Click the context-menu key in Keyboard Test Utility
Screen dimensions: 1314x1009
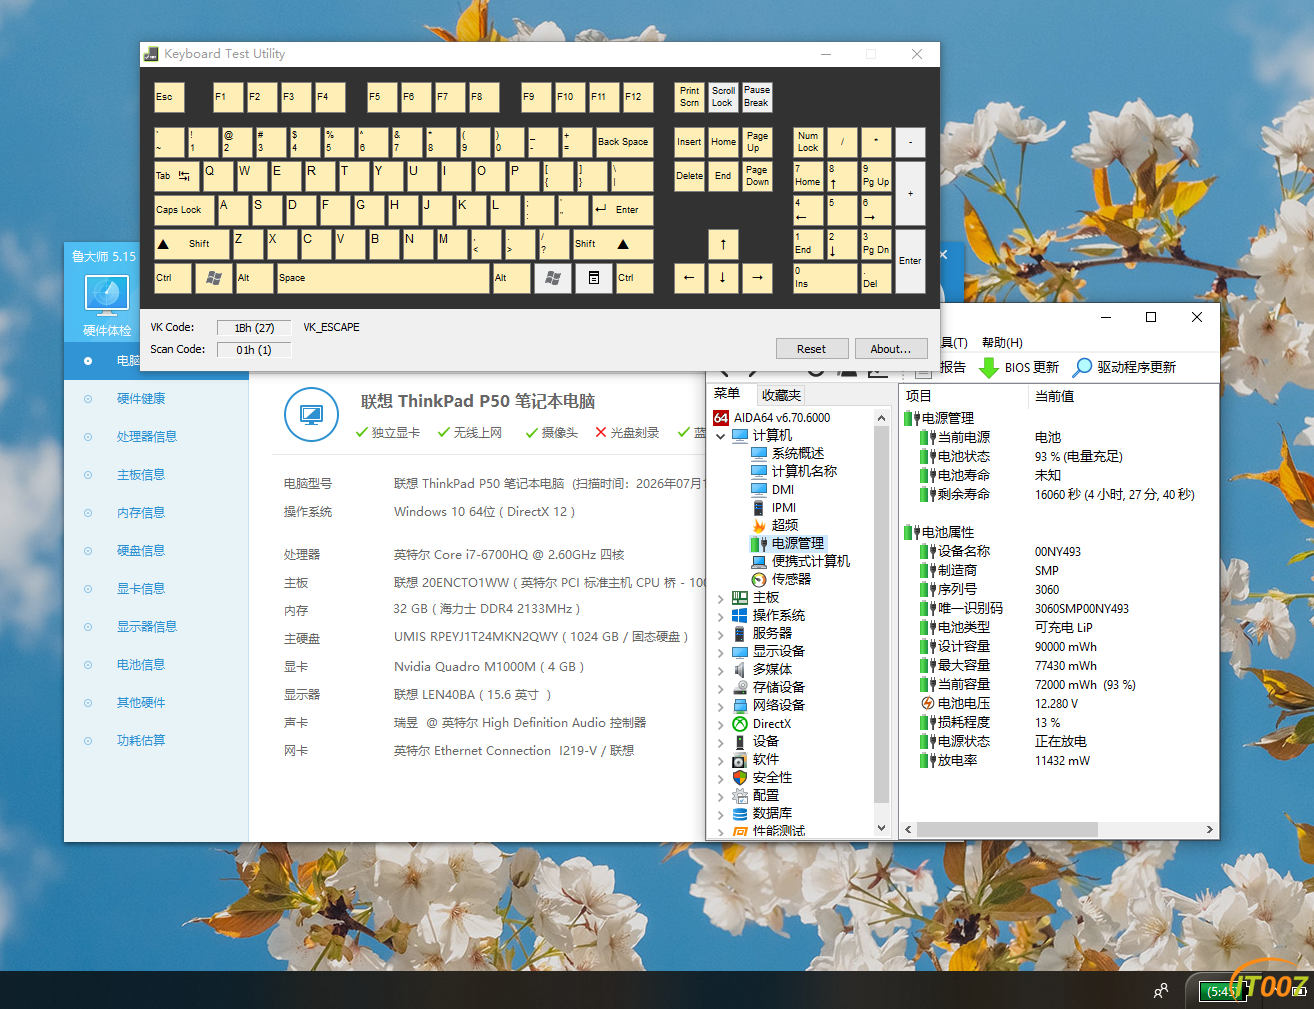point(593,277)
